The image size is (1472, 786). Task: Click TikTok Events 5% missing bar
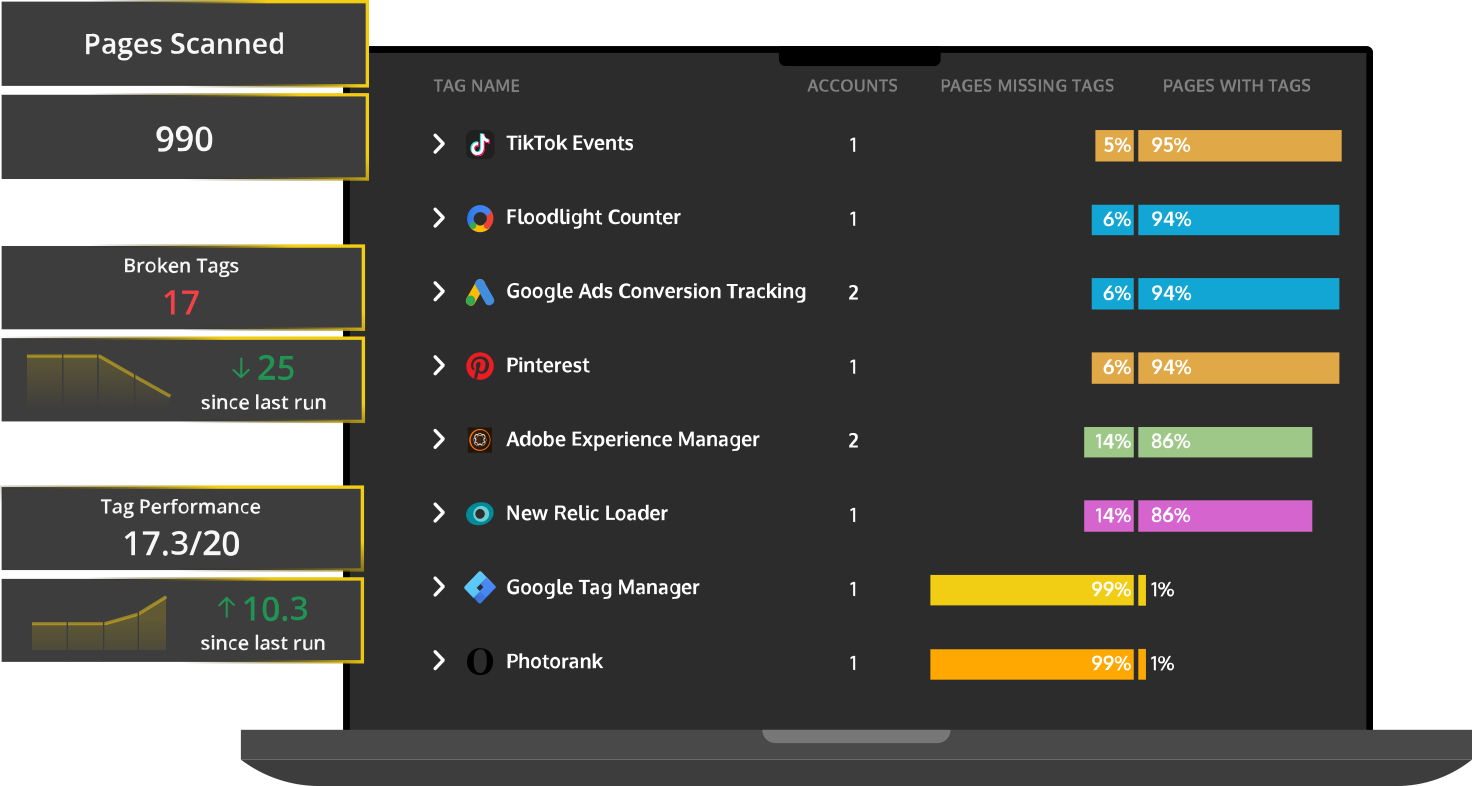pos(1114,146)
